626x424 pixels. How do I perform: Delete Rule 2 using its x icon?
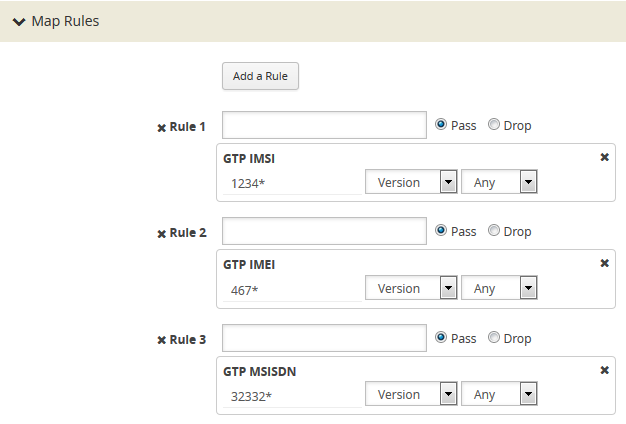point(162,233)
